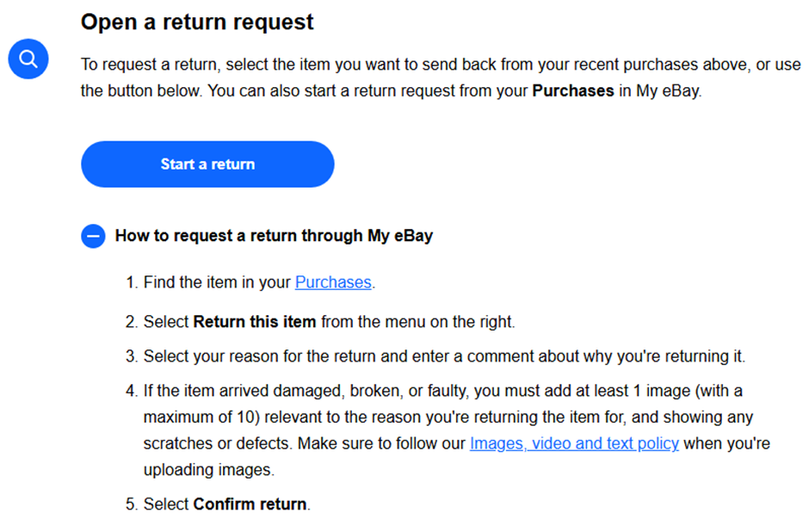Click the bold "Return this item" text
This screenshot has width=809, height=520.
(254, 322)
